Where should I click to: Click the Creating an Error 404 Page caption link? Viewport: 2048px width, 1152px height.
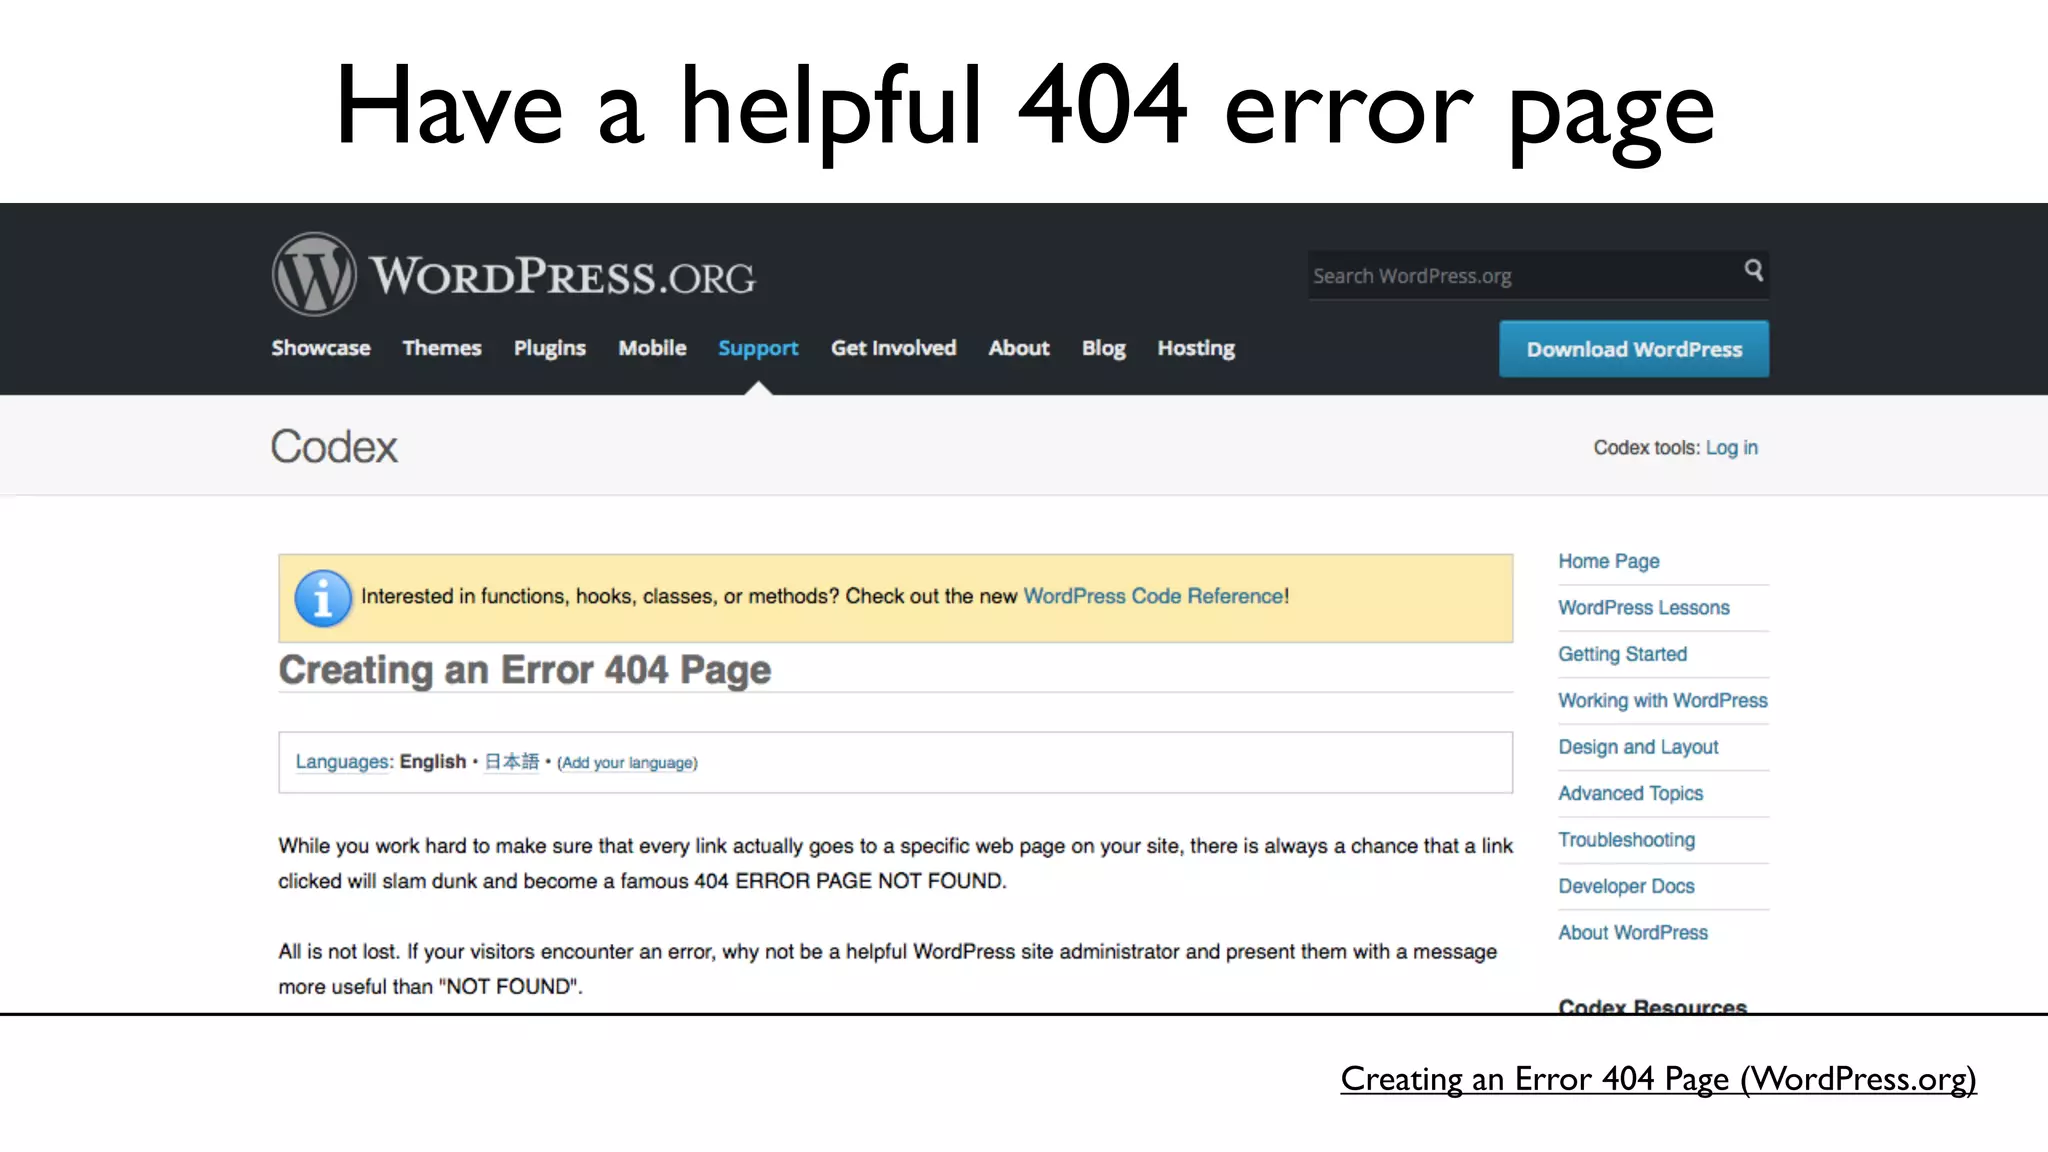(x=1657, y=1079)
